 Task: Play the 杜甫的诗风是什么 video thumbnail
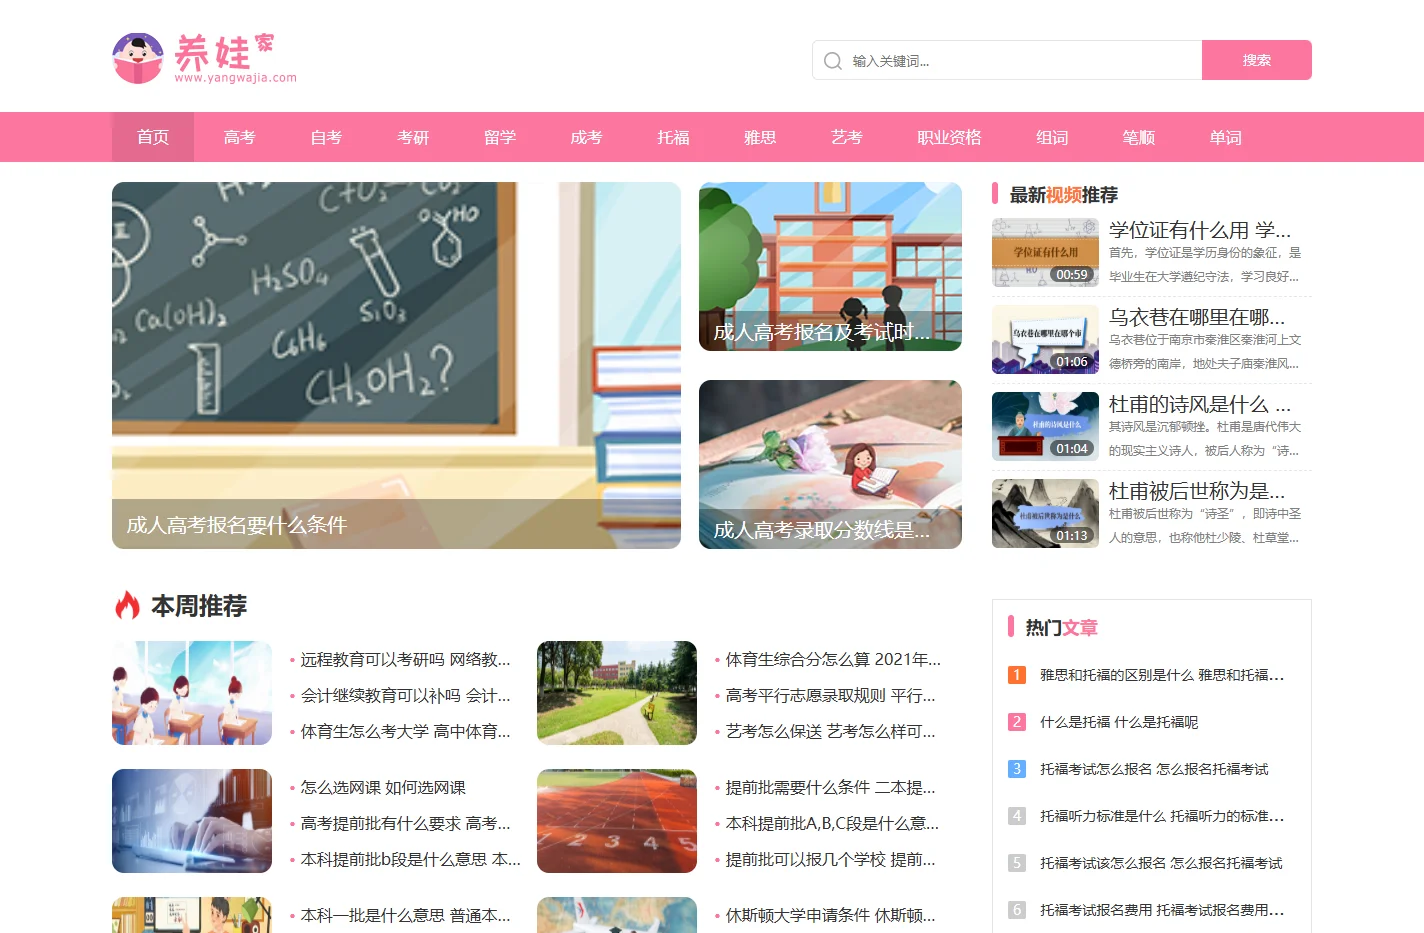(1045, 426)
